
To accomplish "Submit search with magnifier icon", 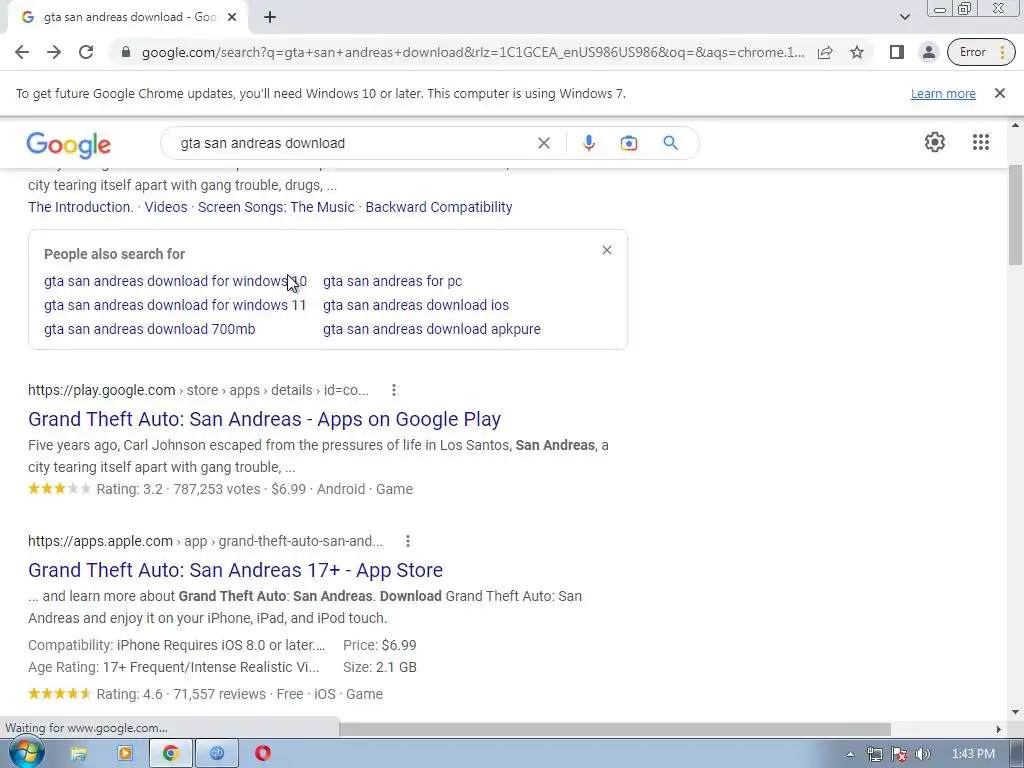I will point(670,143).
